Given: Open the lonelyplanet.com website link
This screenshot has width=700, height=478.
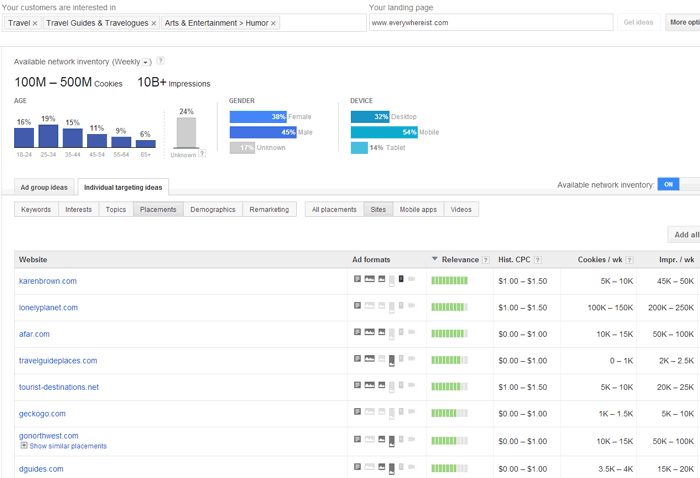Looking at the screenshot, I should tap(48, 308).
